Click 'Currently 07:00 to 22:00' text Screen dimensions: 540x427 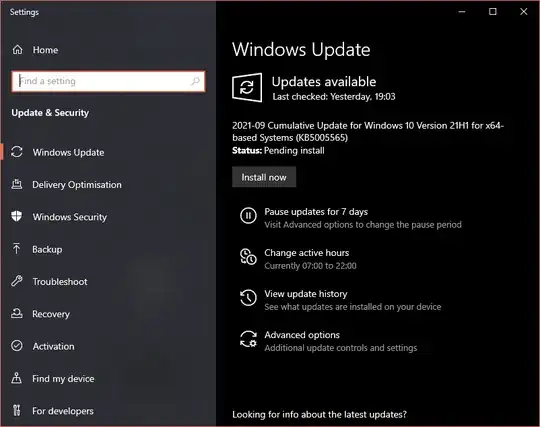point(310,266)
